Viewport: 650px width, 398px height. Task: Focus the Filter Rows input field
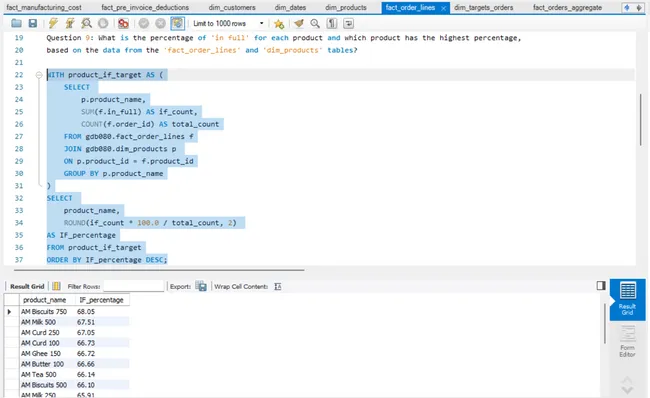pyautogui.click(x=134, y=286)
